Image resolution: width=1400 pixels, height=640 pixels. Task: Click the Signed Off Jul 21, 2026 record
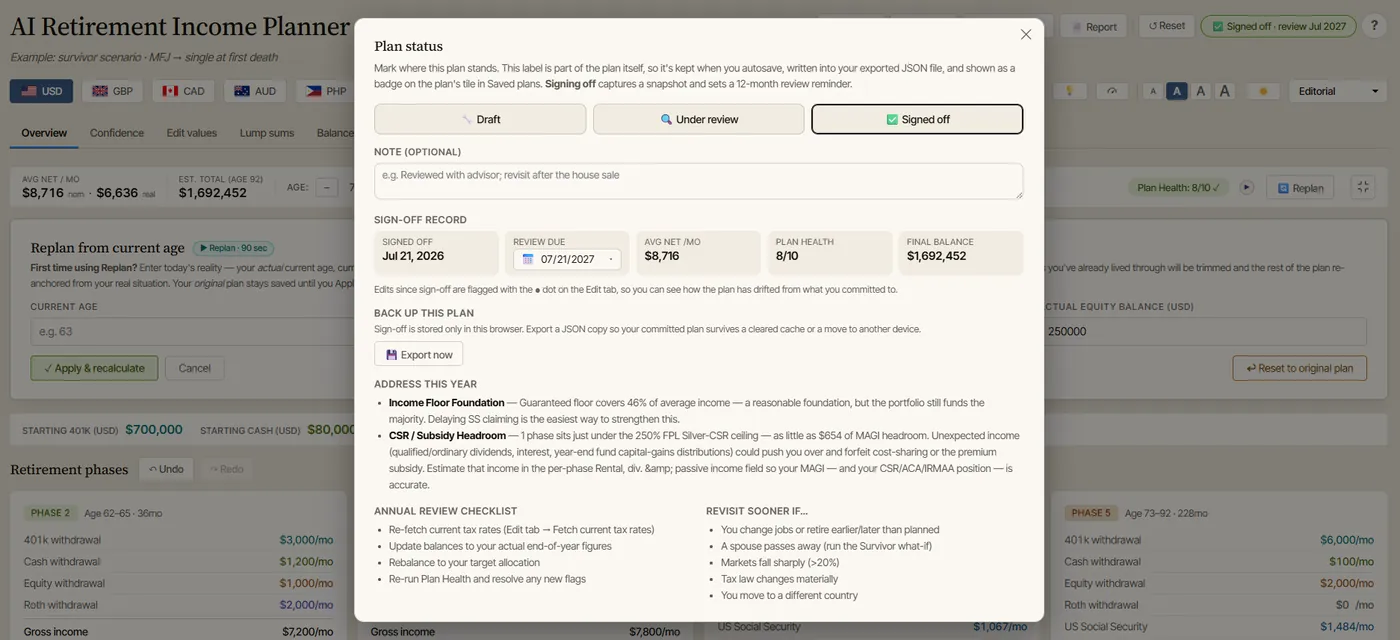[x=436, y=253]
